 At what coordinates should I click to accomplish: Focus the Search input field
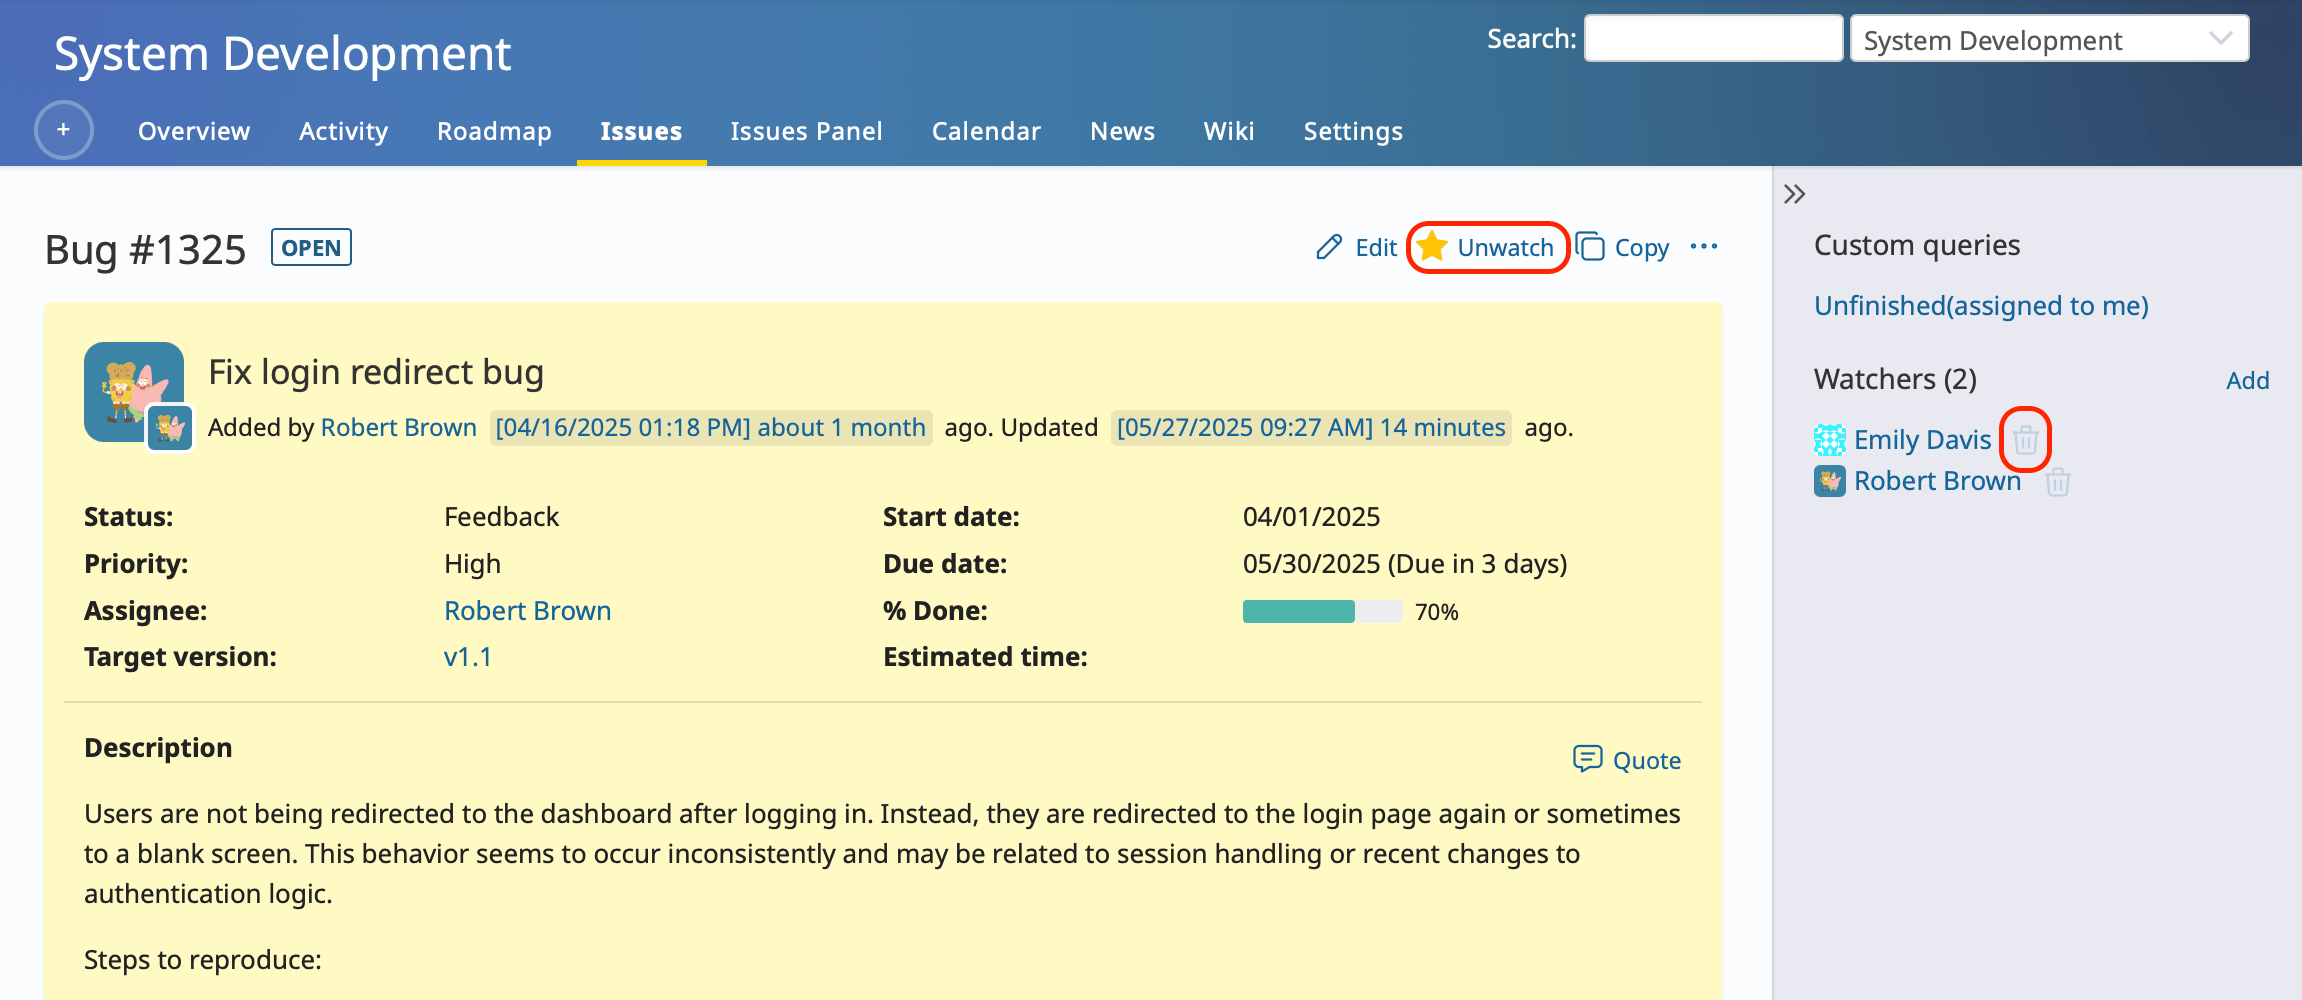click(1713, 39)
